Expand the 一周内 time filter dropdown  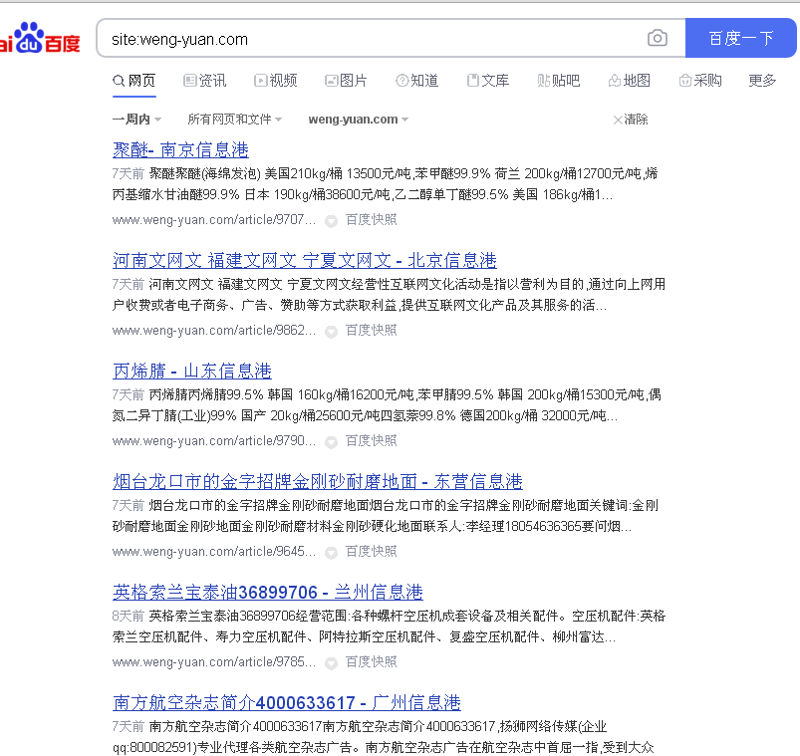click(137, 119)
